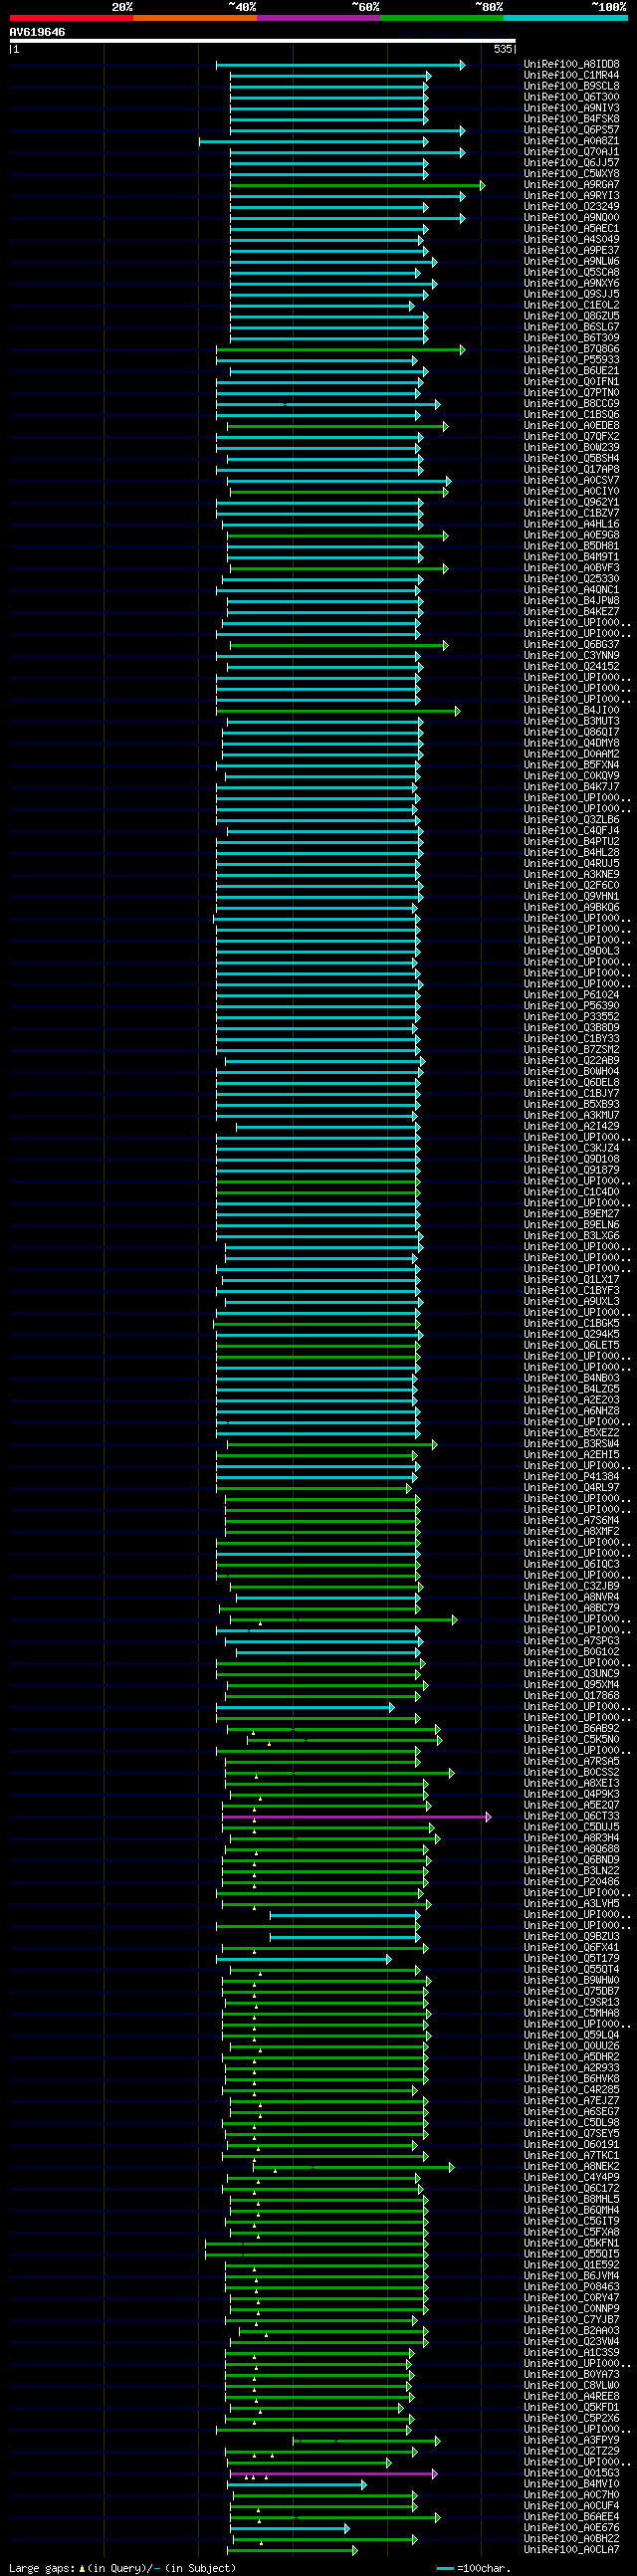The image size is (637, 2576).
Task: Select the UniRef100_A7S6M4 label
Action: tap(571, 1521)
